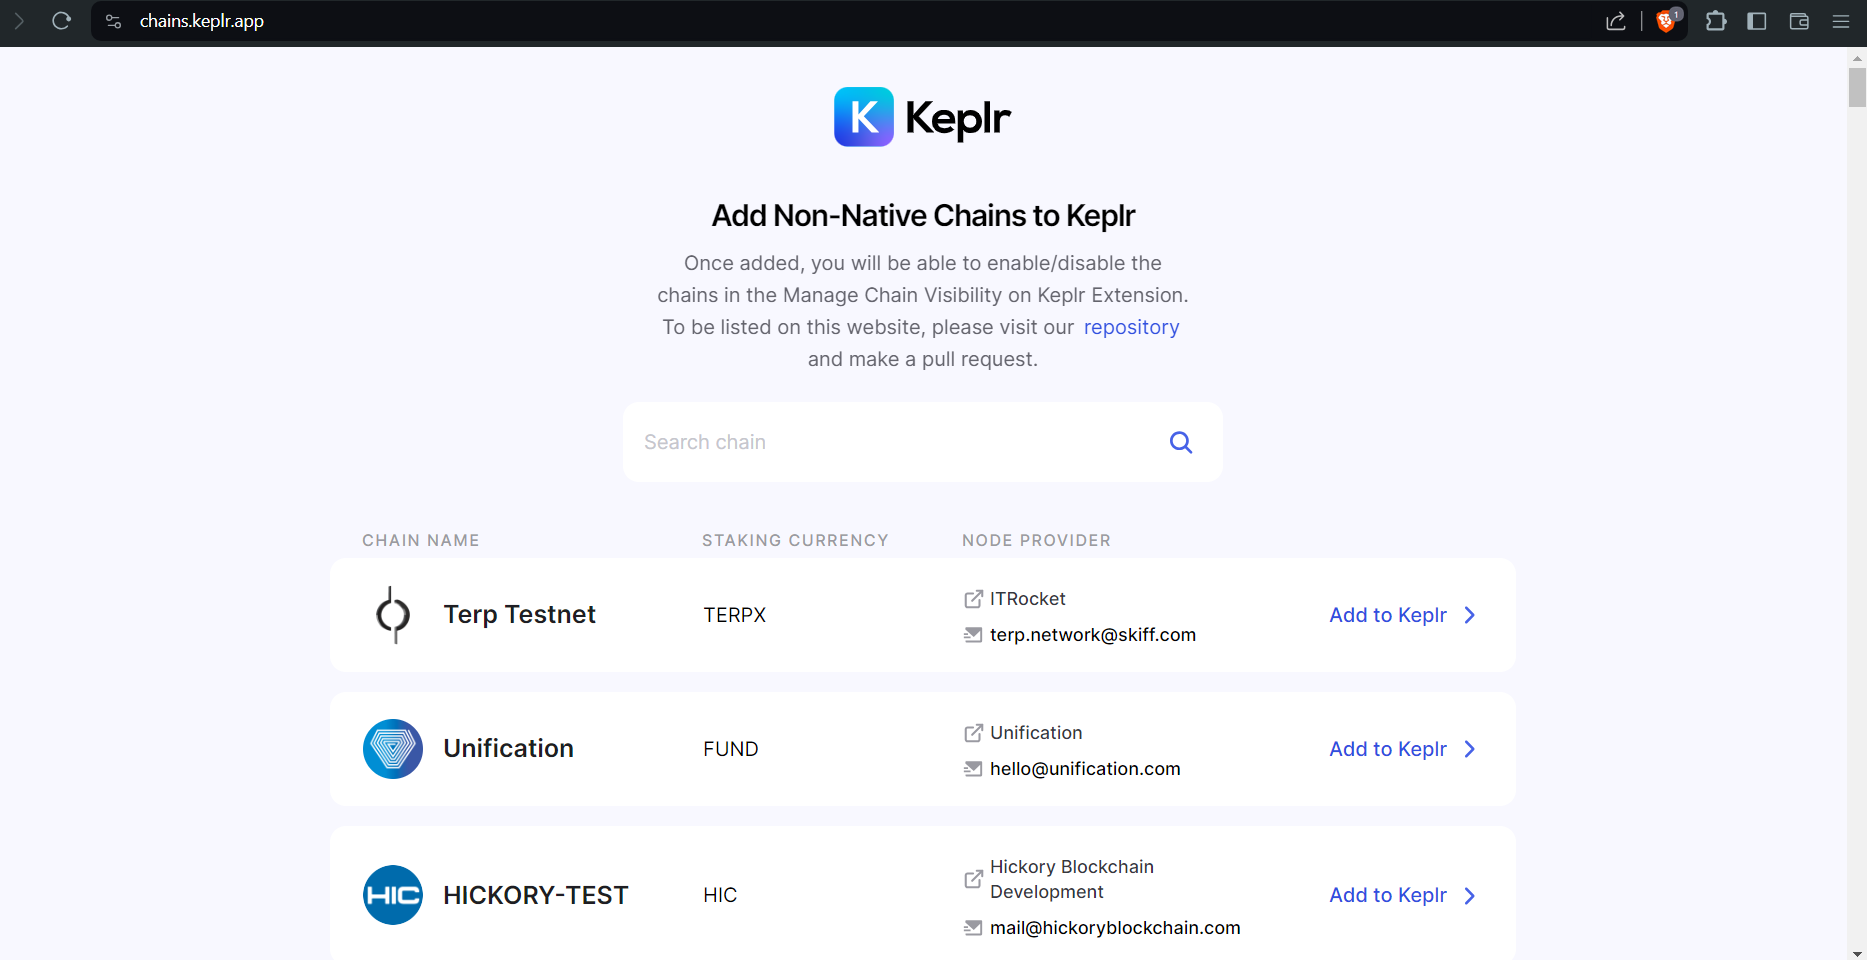Open the Brave wallet icon
The width and height of the screenshot is (1867, 960).
tap(1799, 21)
